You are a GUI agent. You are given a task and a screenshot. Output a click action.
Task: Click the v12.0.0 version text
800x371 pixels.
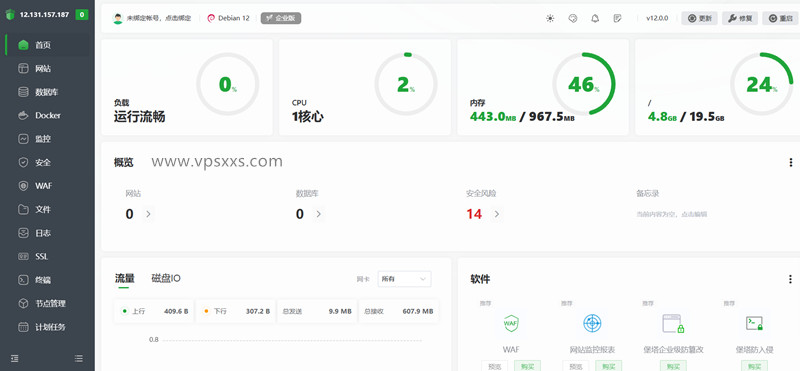[x=657, y=18]
